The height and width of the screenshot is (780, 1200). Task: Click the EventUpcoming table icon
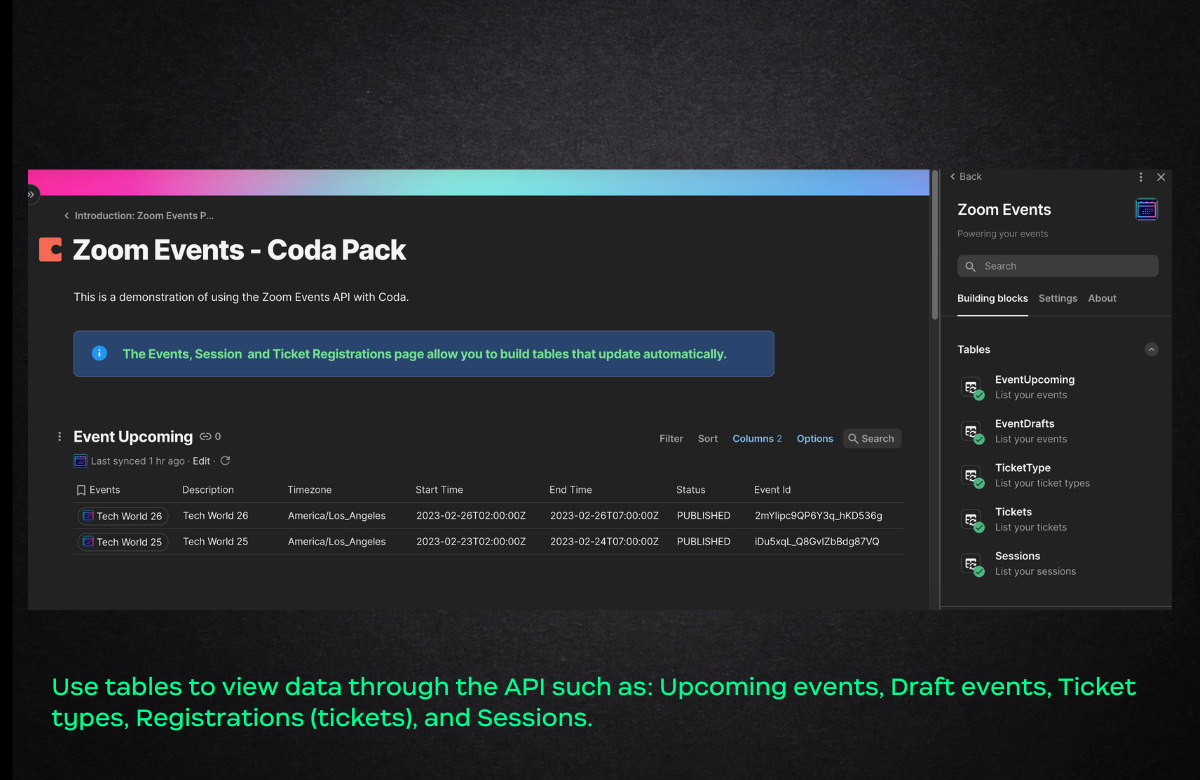(972, 388)
